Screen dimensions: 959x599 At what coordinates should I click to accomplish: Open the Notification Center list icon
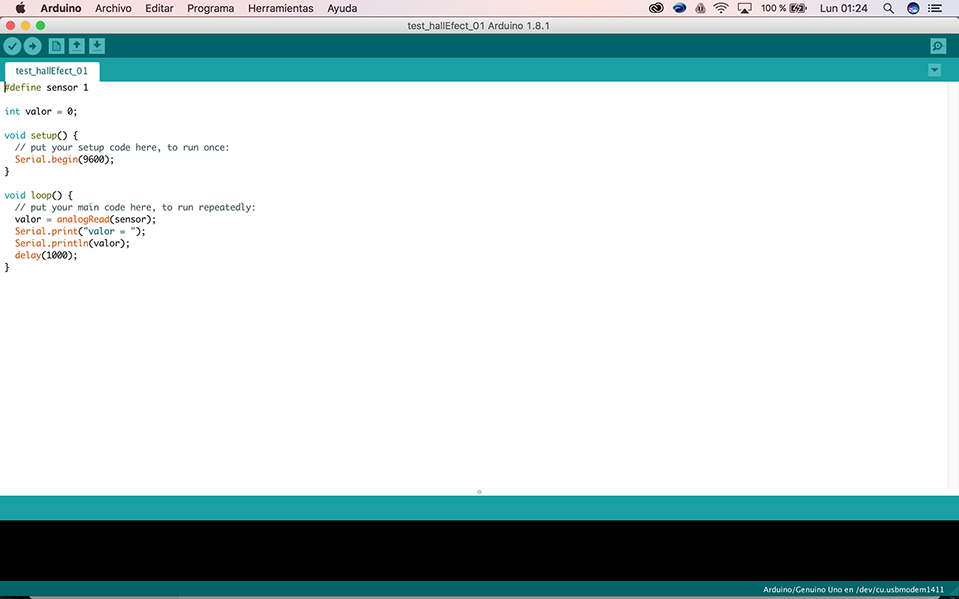click(935, 8)
